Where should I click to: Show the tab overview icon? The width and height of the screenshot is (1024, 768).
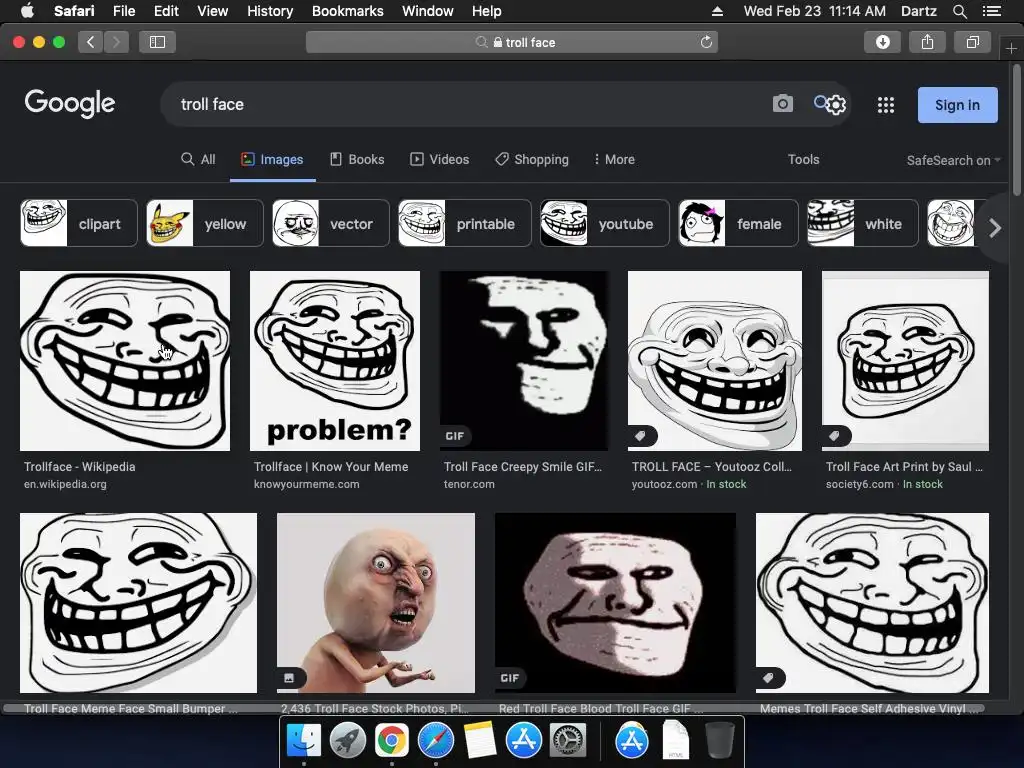(x=972, y=42)
